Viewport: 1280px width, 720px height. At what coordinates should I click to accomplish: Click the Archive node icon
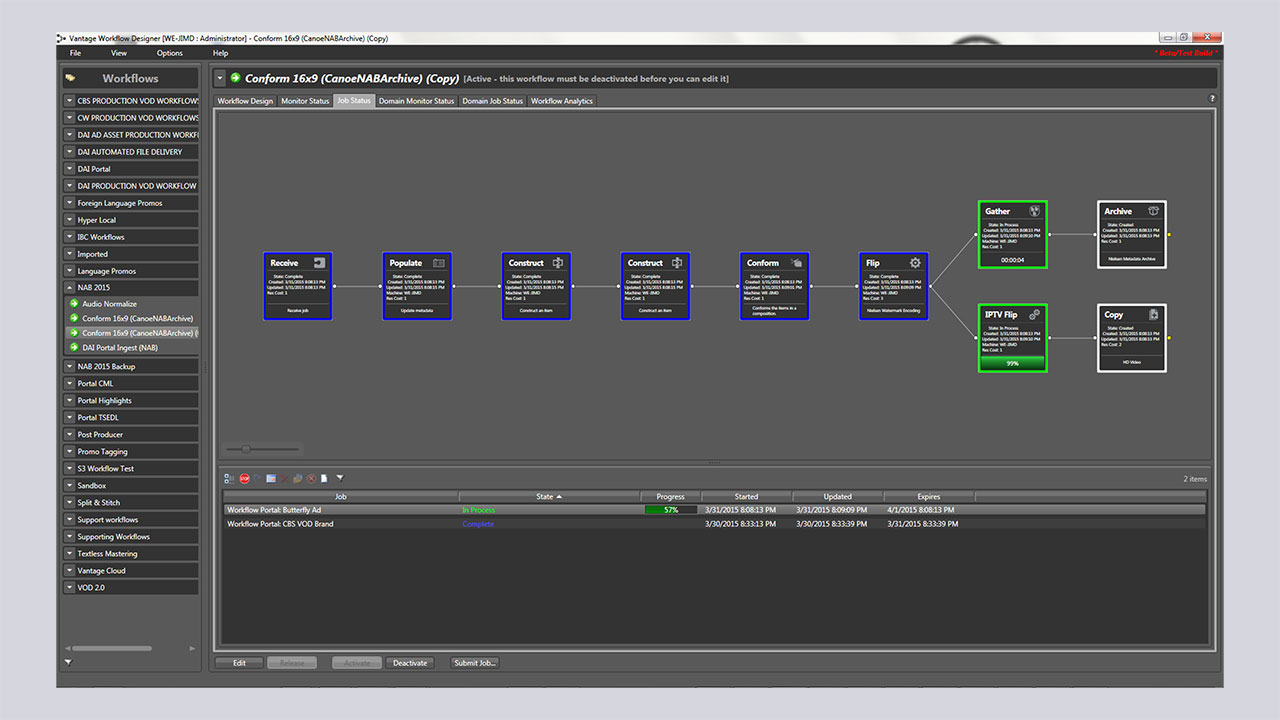1153,211
